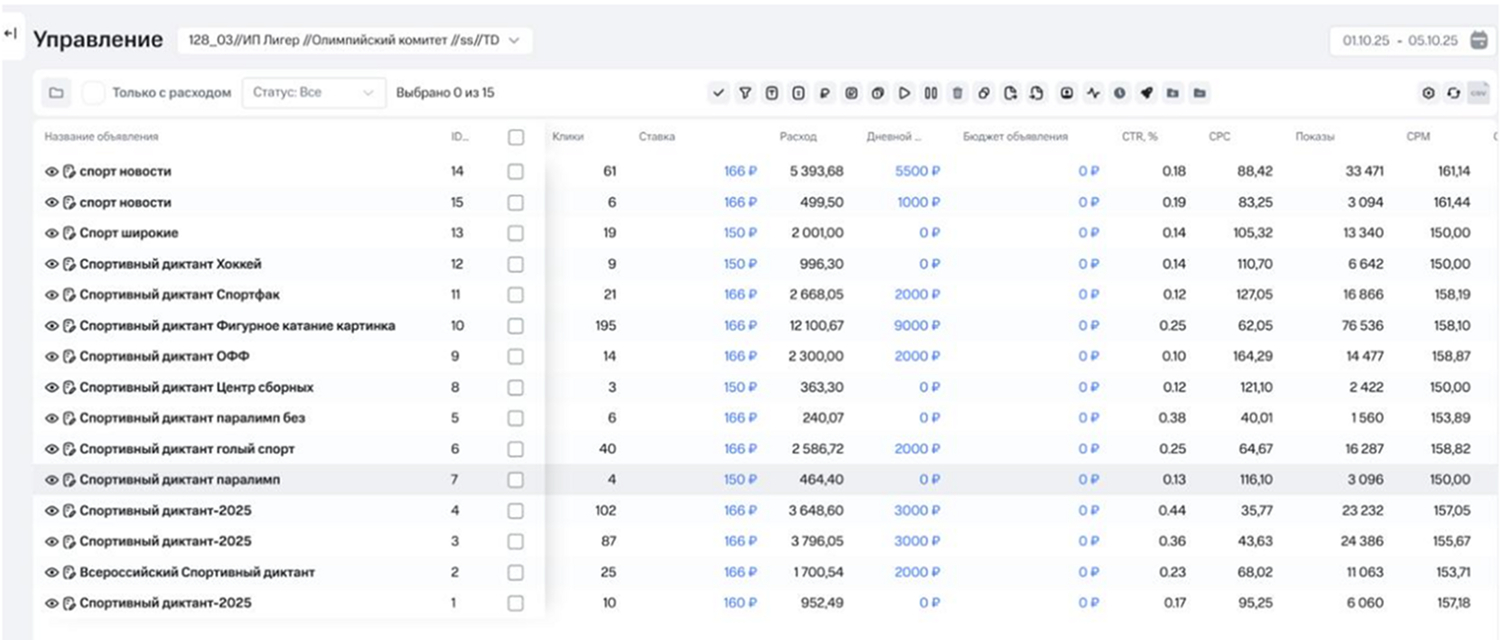Click the trash delete icon in toolbar
Image resolution: width=1500 pixels, height=640 pixels.
[x=957, y=93]
